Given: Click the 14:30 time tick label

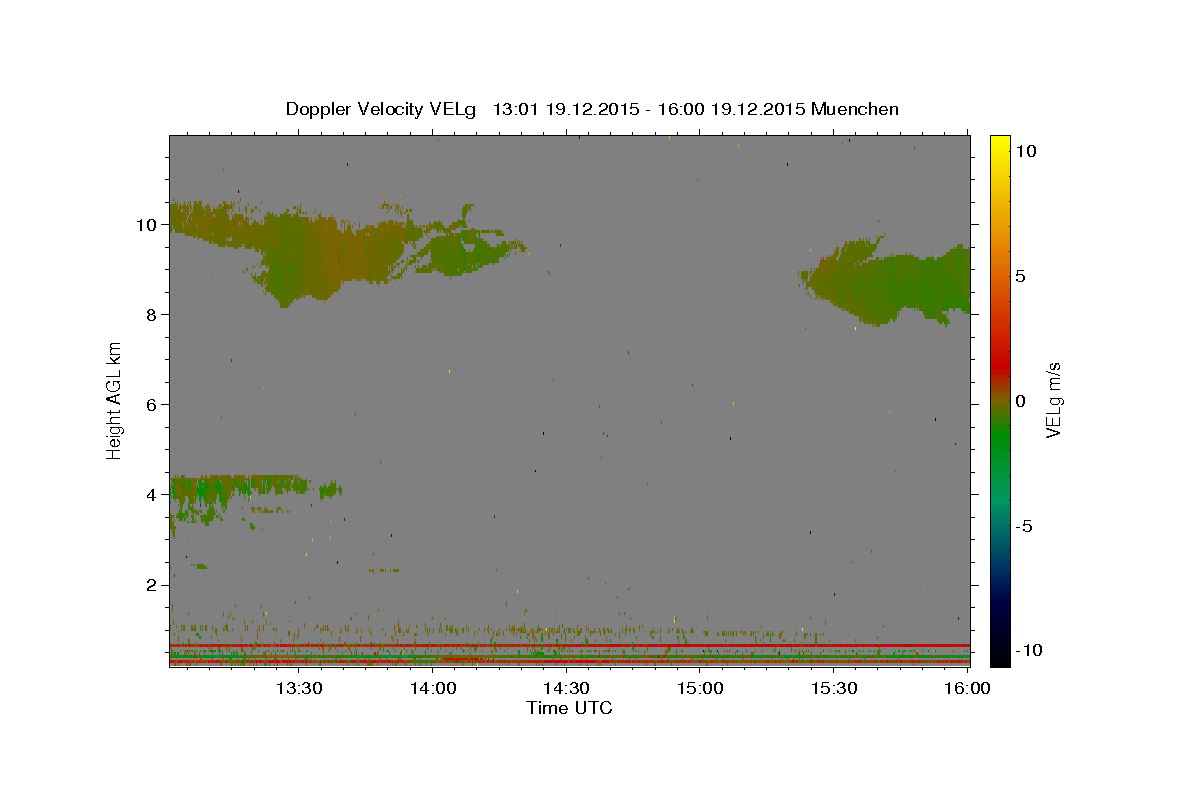Looking at the screenshot, I should pyautogui.click(x=566, y=688).
